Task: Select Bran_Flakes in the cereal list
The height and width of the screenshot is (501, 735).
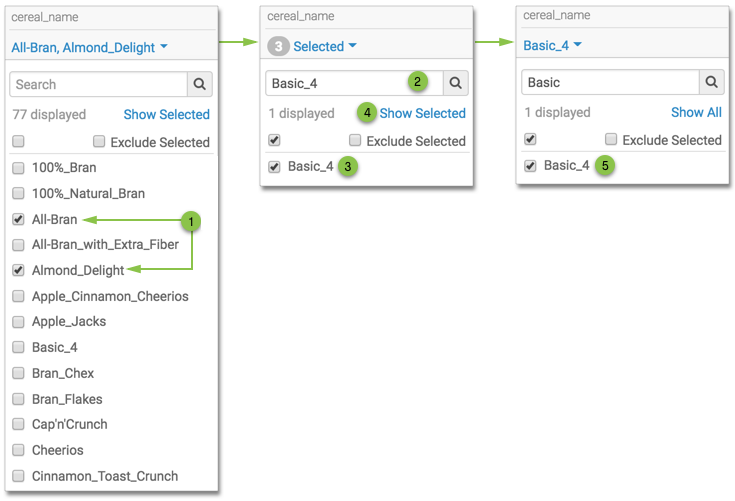Action: pyautogui.click(x=18, y=399)
